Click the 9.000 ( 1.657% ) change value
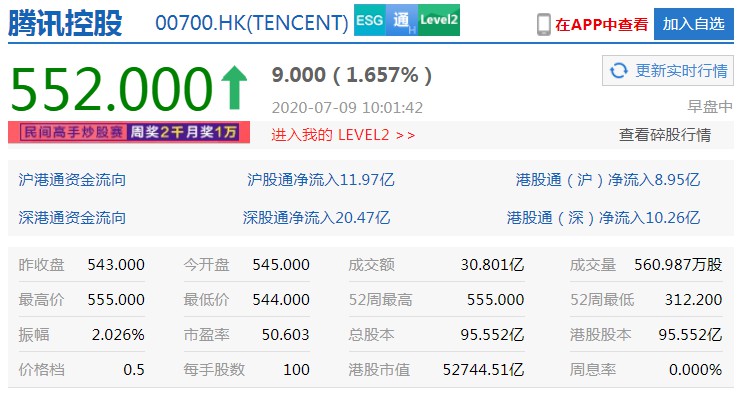 click(352, 75)
